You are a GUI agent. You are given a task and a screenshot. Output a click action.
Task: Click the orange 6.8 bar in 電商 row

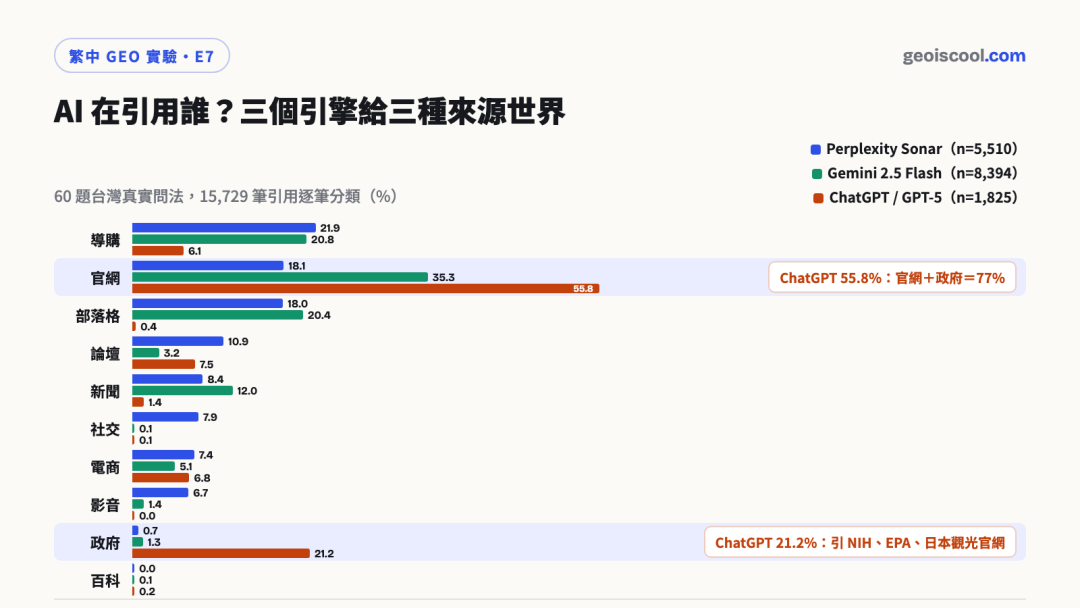(x=160, y=478)
